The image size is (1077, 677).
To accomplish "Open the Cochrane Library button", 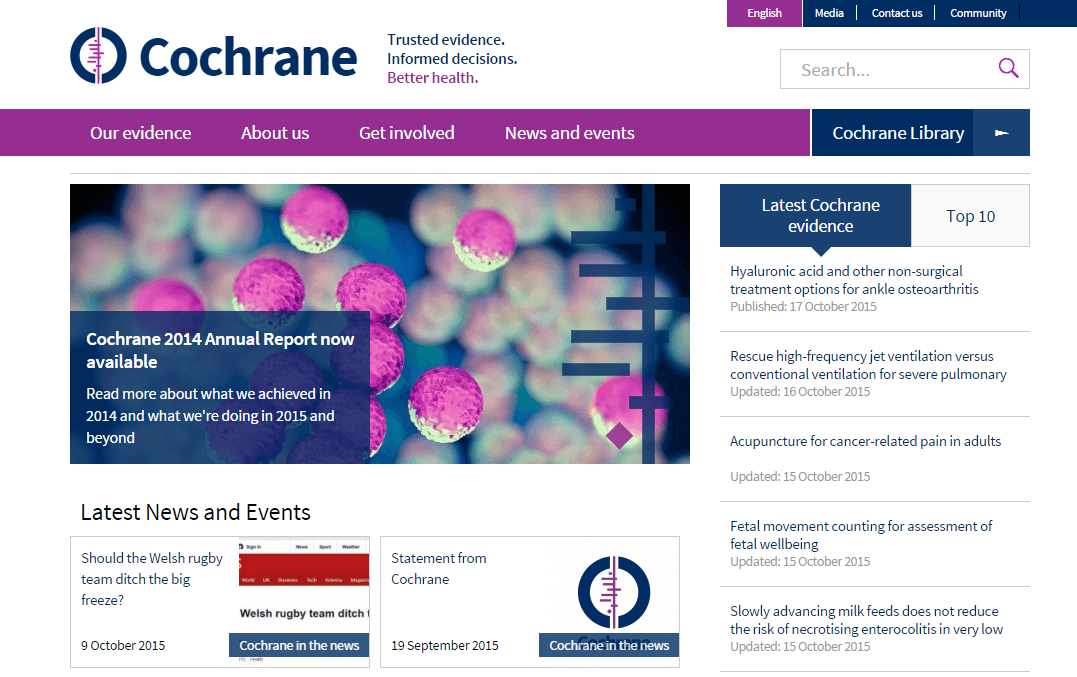I will [x=897, y=133].
